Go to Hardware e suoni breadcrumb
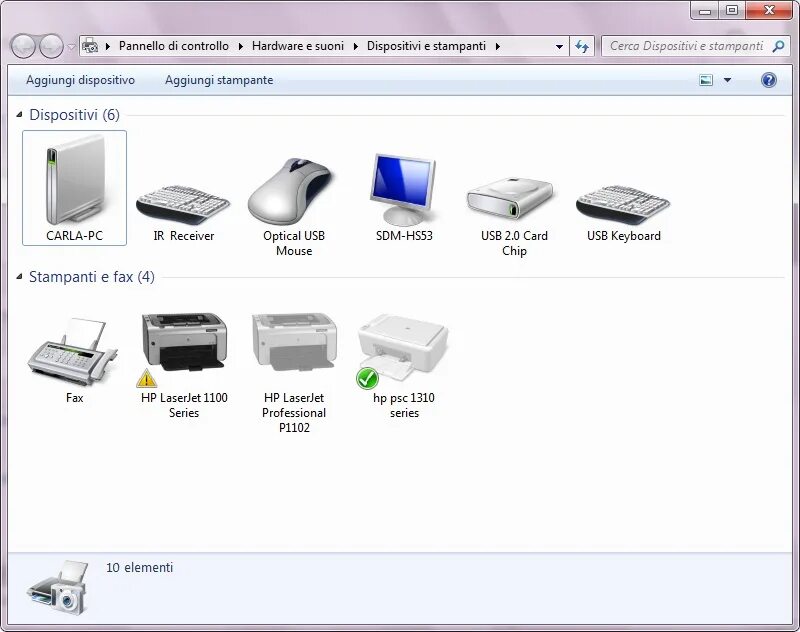 [x=298, y=46]
